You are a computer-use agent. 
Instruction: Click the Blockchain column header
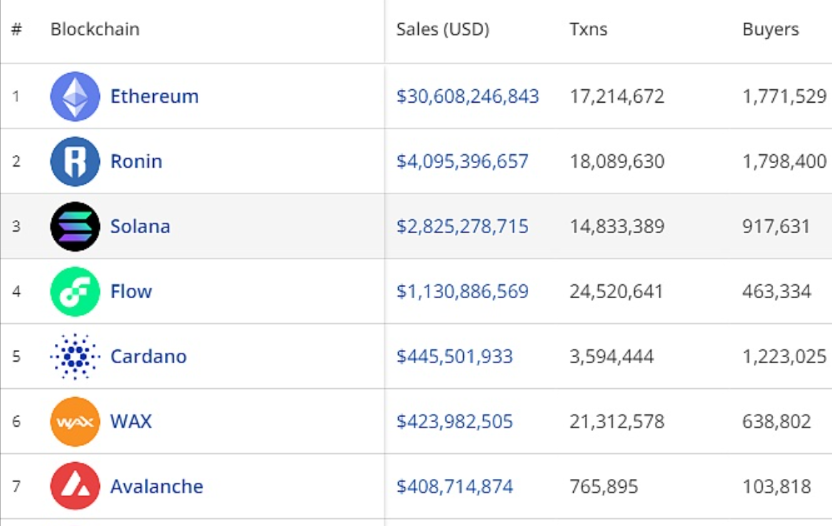[95, 30]
